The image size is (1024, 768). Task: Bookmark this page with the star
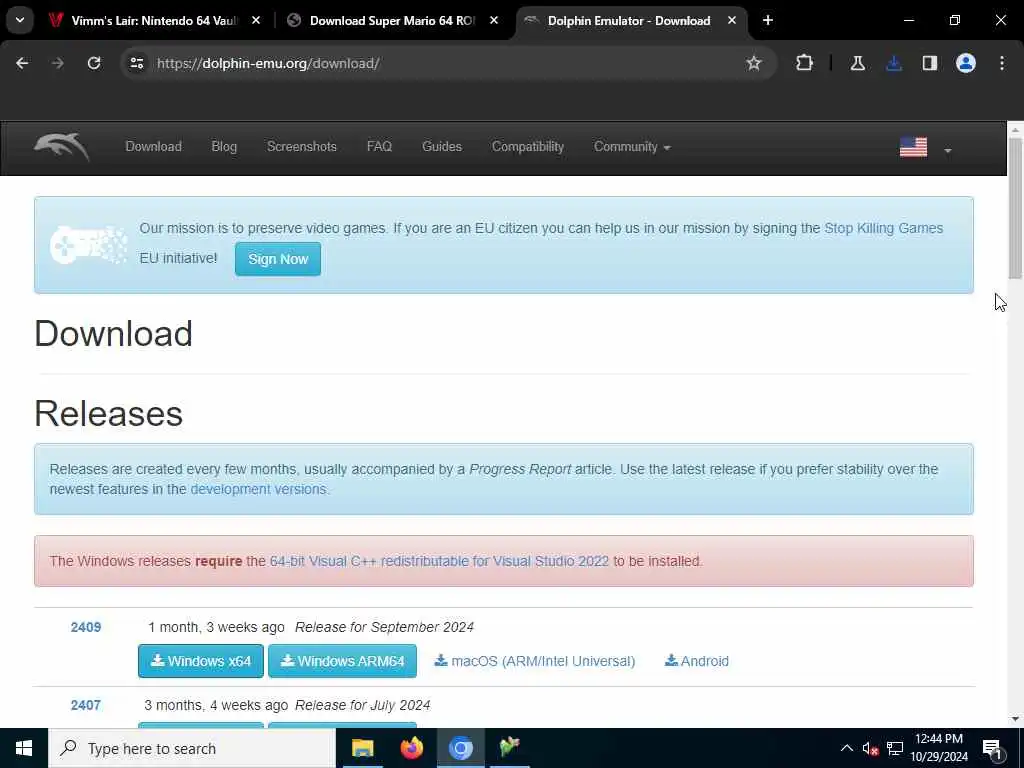click(754, 63)
